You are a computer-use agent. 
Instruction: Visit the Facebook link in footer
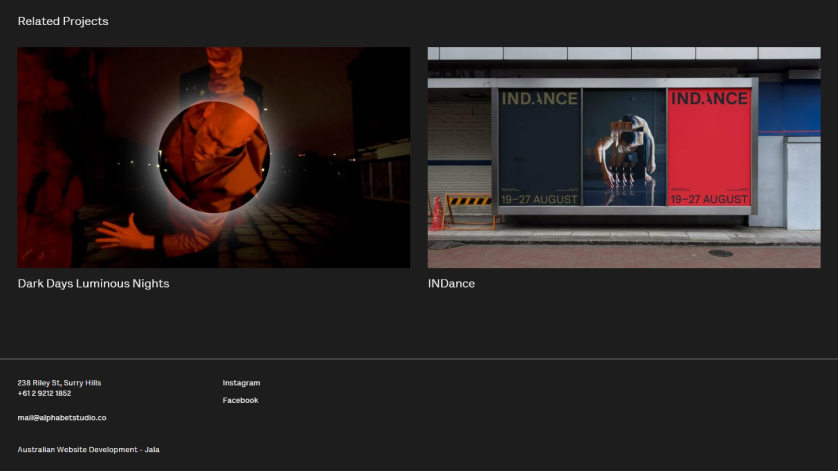240,400
